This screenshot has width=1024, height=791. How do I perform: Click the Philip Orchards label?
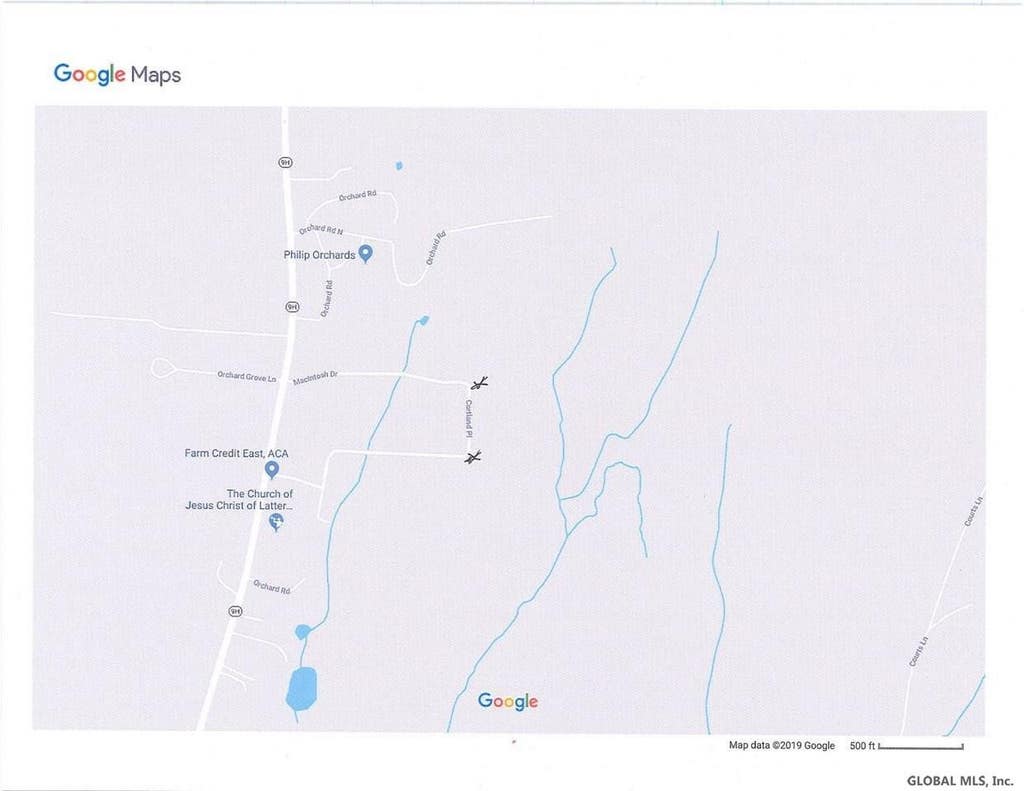coord(319,255)
